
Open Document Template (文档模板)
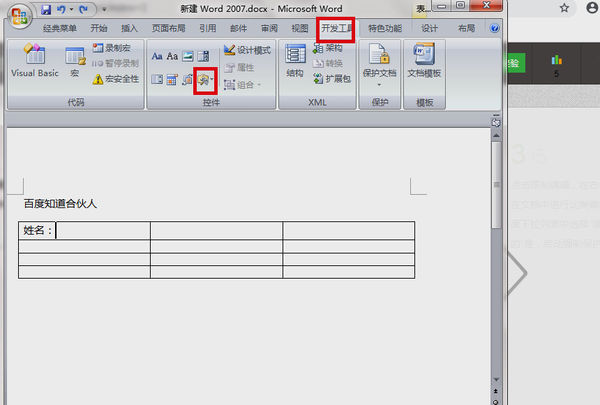(424, 60)
